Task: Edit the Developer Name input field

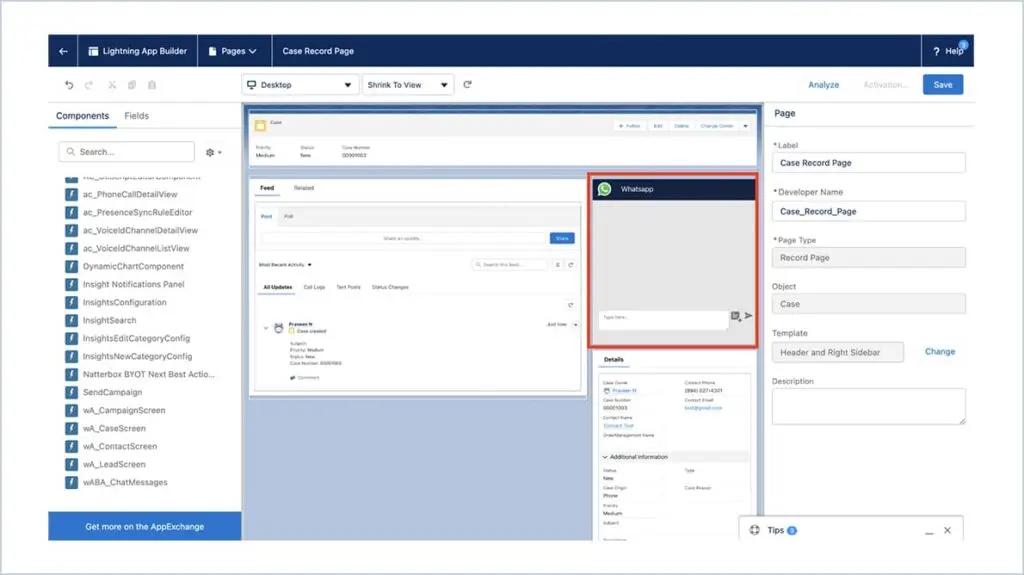Action: tap(869, 211)
